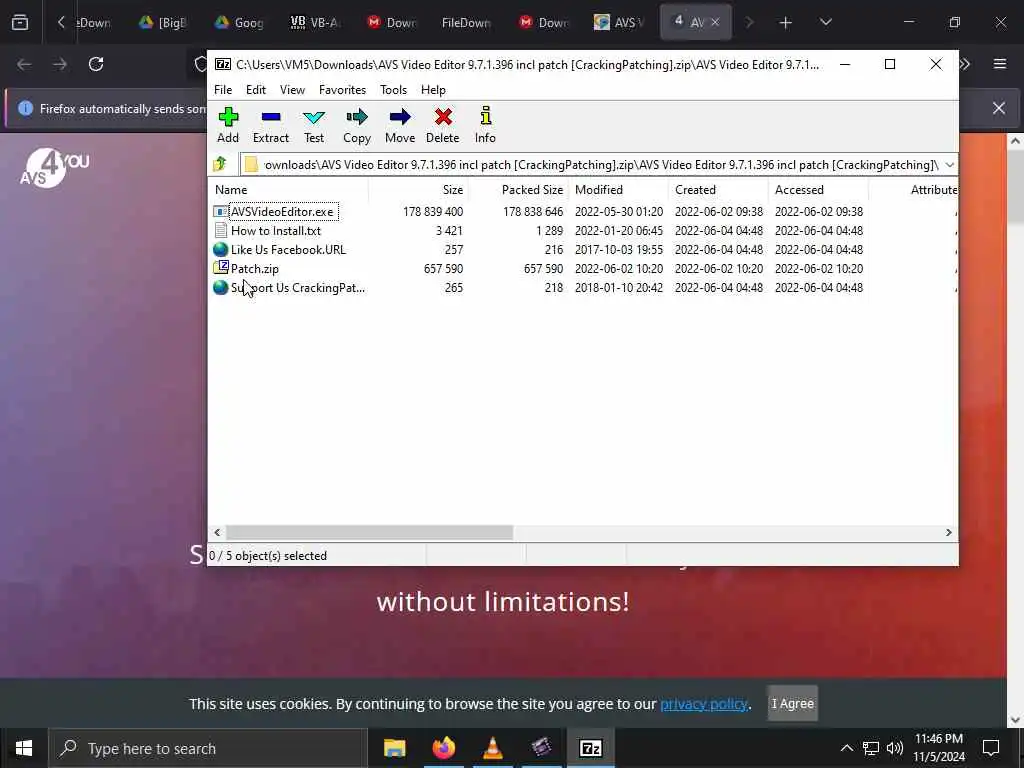Click the taskbar search box
The width and height of the screenshot is (1024, 768).
click(208, 748)
